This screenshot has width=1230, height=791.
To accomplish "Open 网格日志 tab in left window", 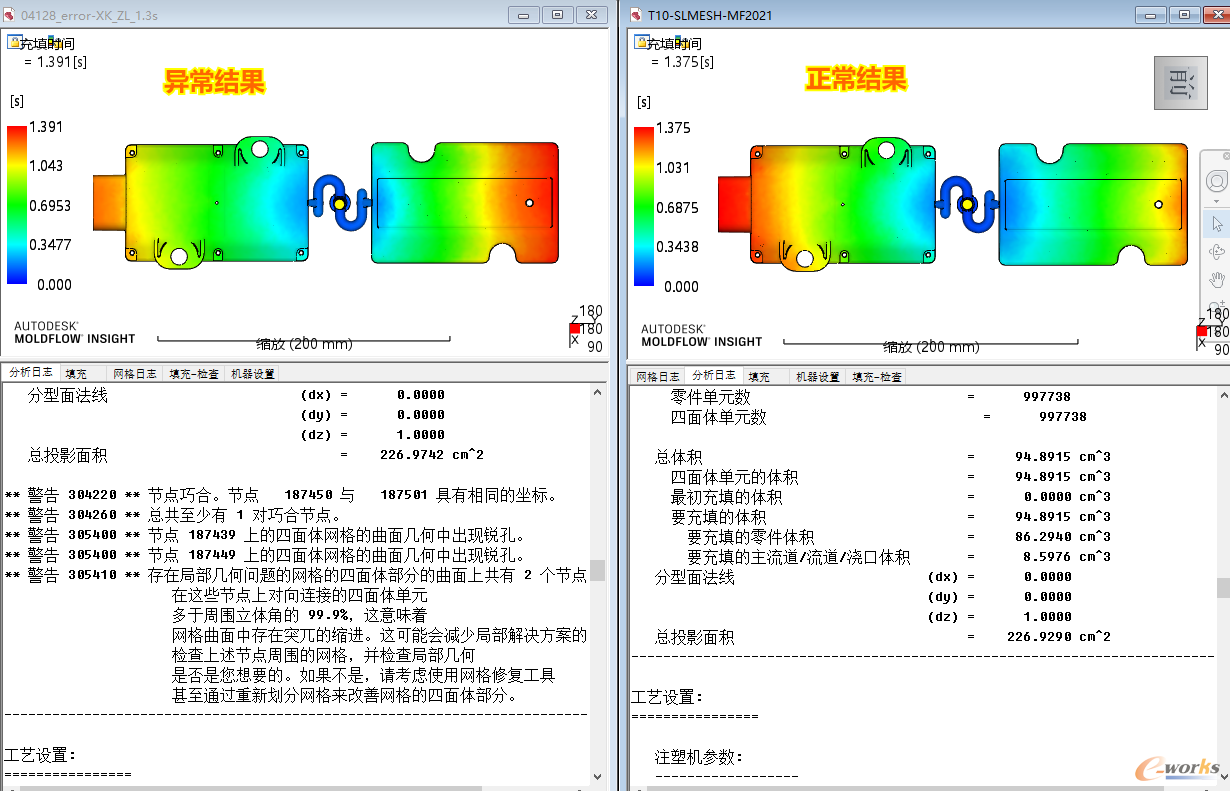I will tap(135, 373).
